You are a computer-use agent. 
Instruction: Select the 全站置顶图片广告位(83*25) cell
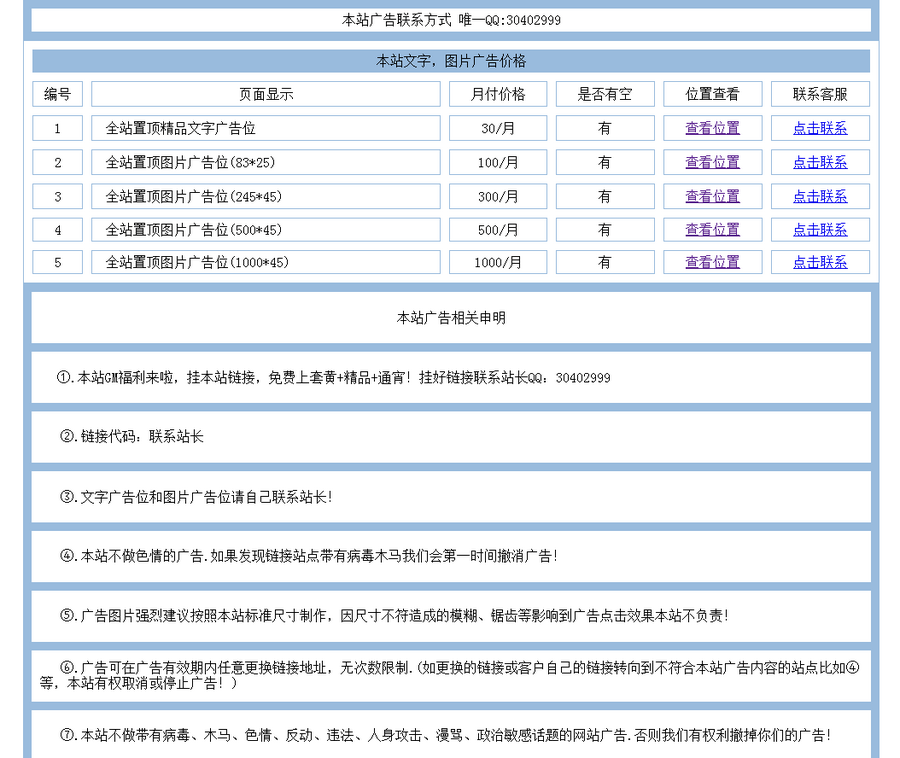[x=266, y=162]
